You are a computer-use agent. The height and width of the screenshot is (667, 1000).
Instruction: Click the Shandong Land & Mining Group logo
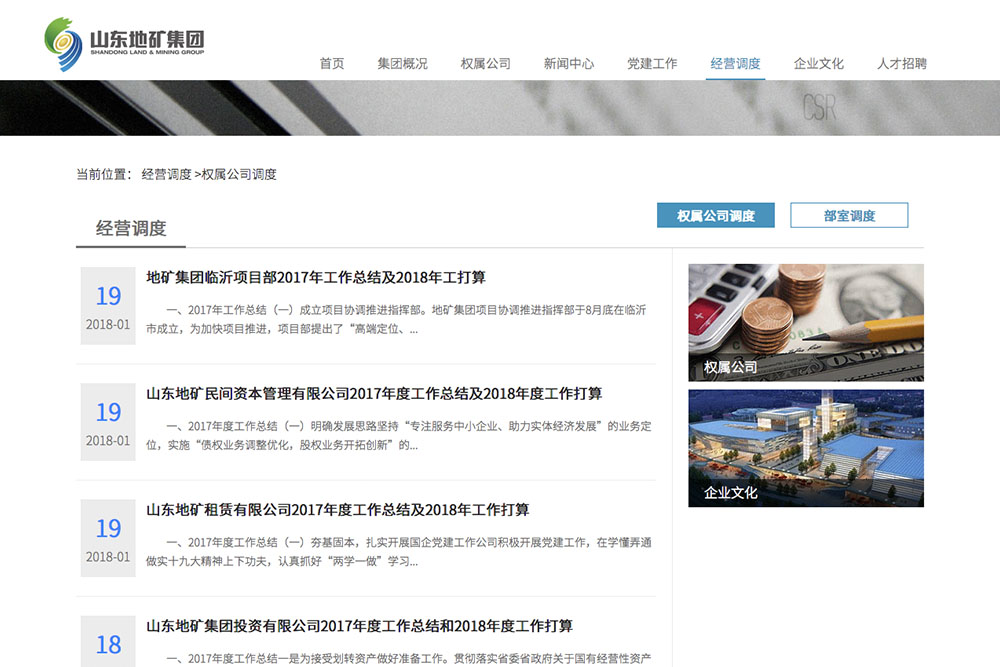[x=125, y=44]
